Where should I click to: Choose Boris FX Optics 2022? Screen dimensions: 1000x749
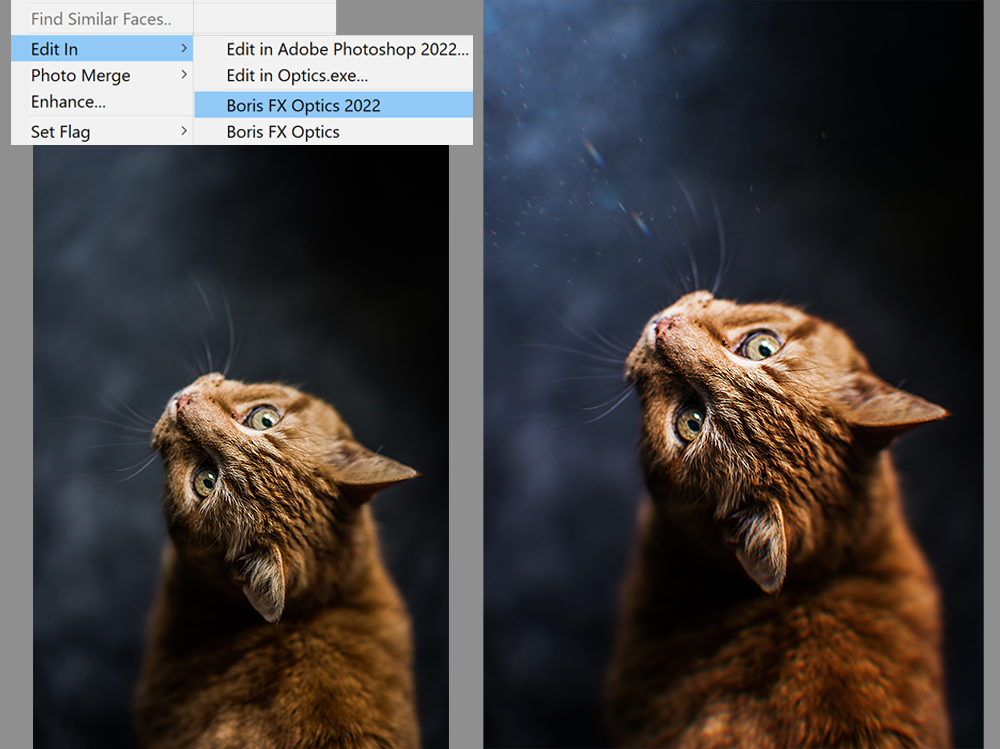click(334, 105)
